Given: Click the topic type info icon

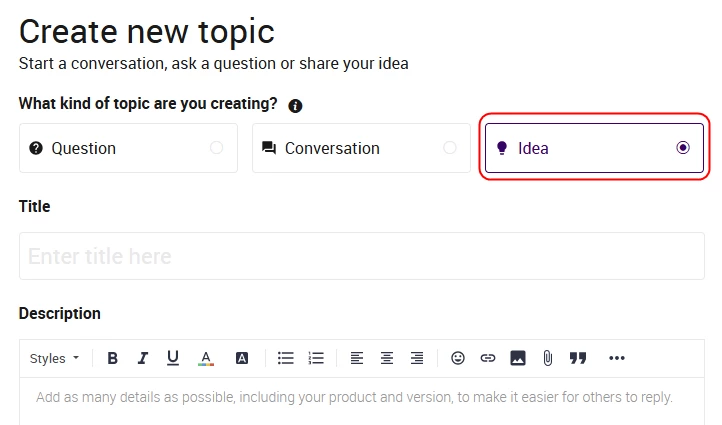Looking at the screenshot, I should [x=295, y=106].
